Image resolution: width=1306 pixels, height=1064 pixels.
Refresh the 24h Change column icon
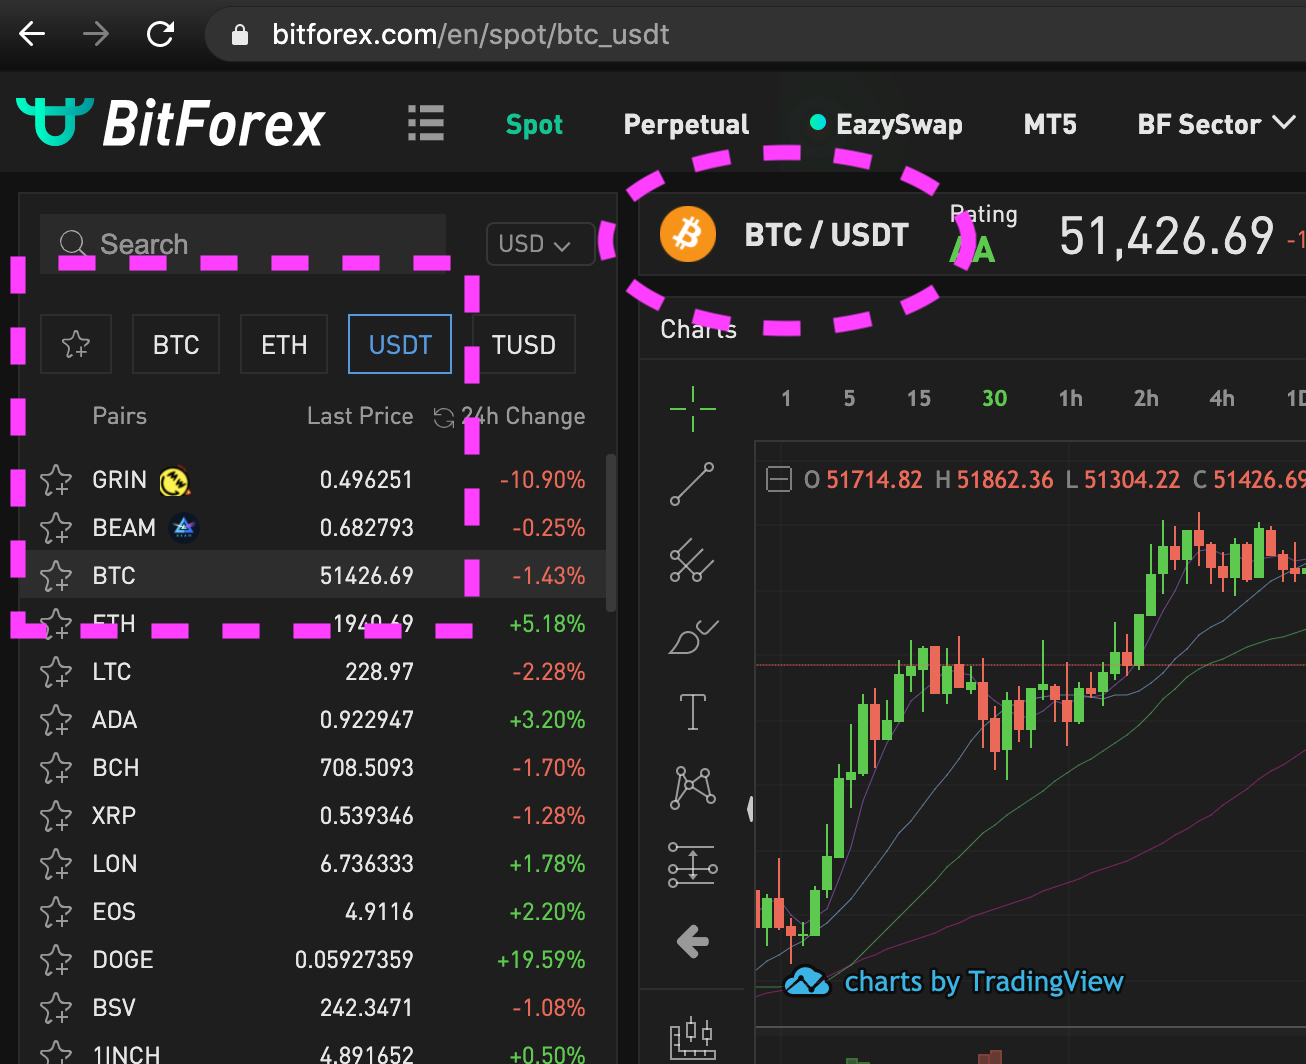point(444,417)
